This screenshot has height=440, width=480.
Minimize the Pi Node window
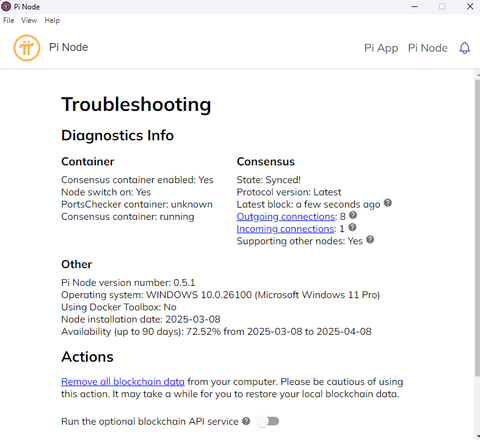(415, 6)
